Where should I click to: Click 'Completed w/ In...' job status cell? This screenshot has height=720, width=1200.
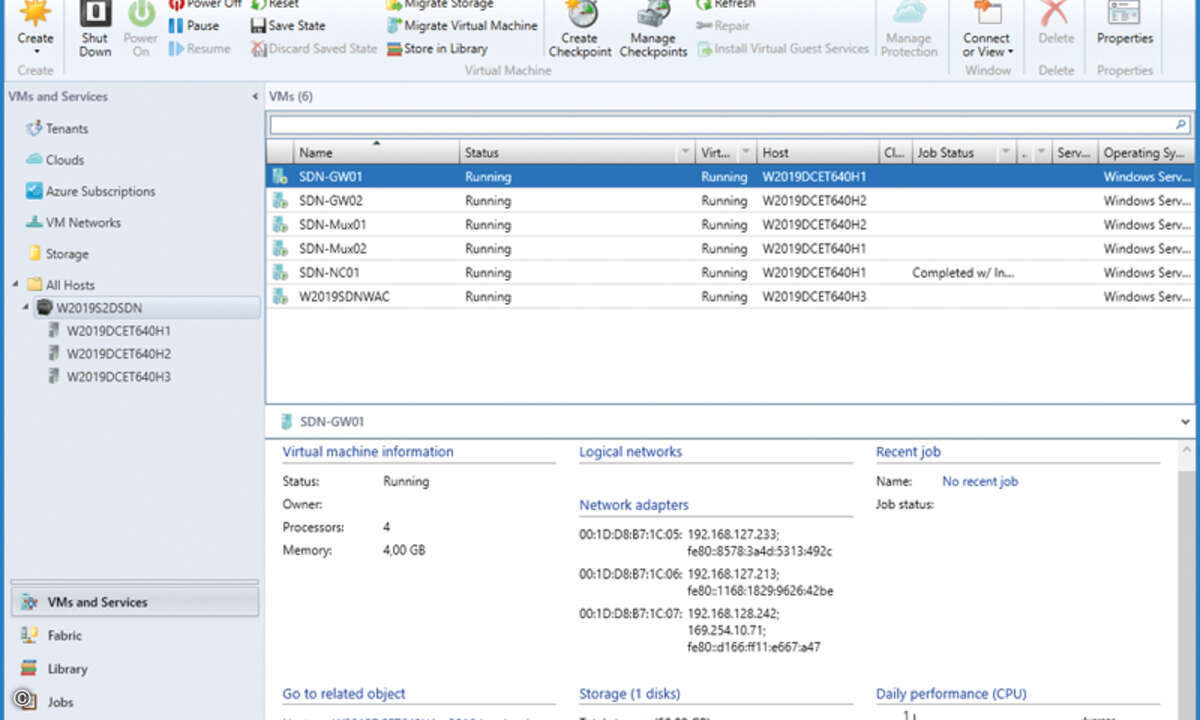(x=963, y=272)
